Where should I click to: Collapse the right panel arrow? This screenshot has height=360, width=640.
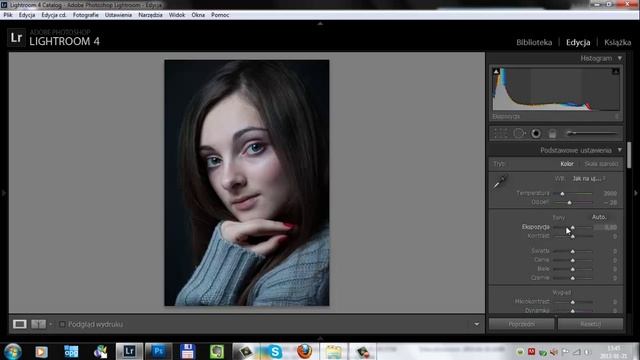coord(636,193)
